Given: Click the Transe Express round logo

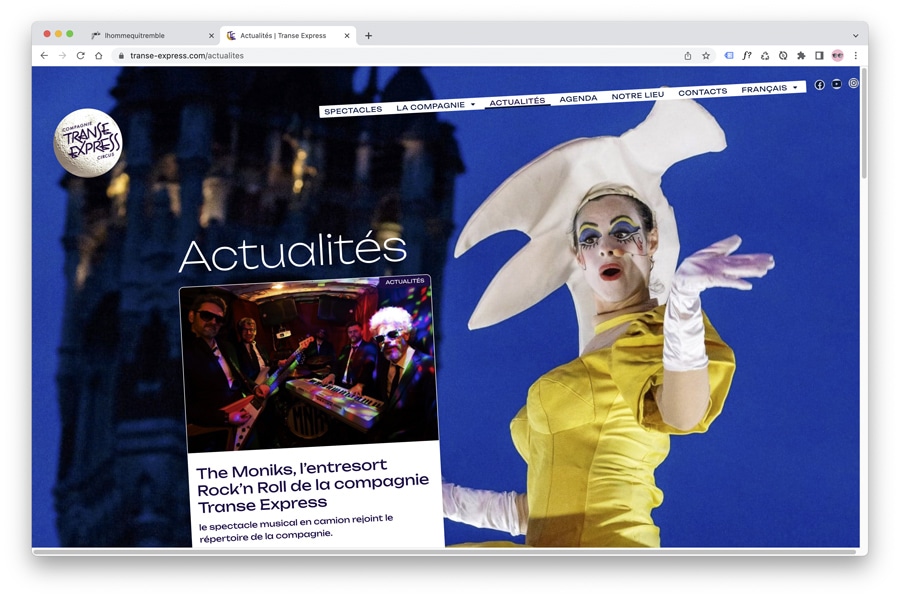Looking at the screenshot, I should point(88,143).
